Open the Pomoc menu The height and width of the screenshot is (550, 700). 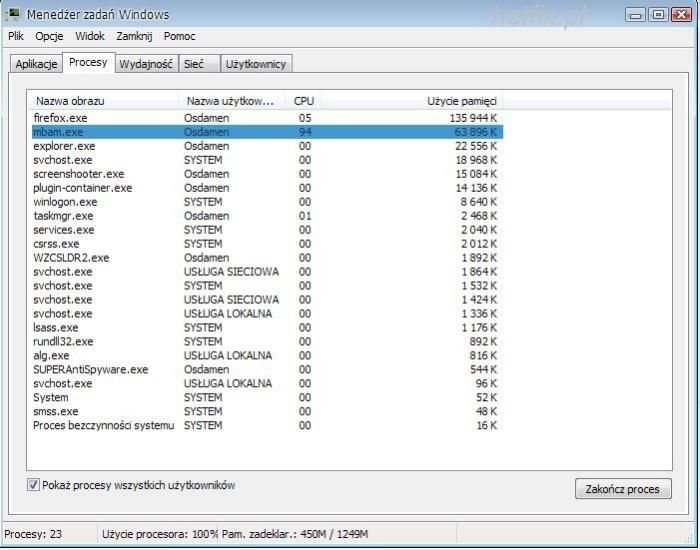coord(180,36)
